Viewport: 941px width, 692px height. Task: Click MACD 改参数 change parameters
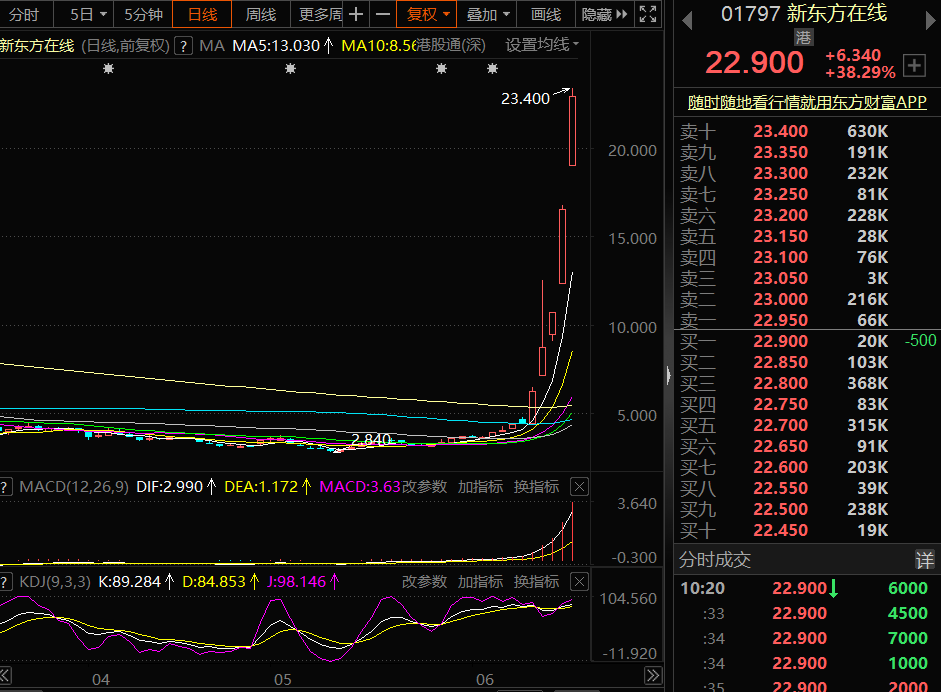424,487
